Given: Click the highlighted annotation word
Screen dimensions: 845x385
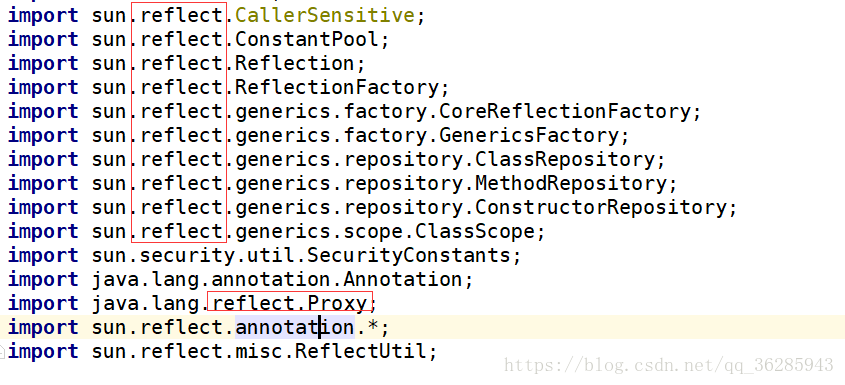Looking at the screenshot, I should tap(295, 327).
